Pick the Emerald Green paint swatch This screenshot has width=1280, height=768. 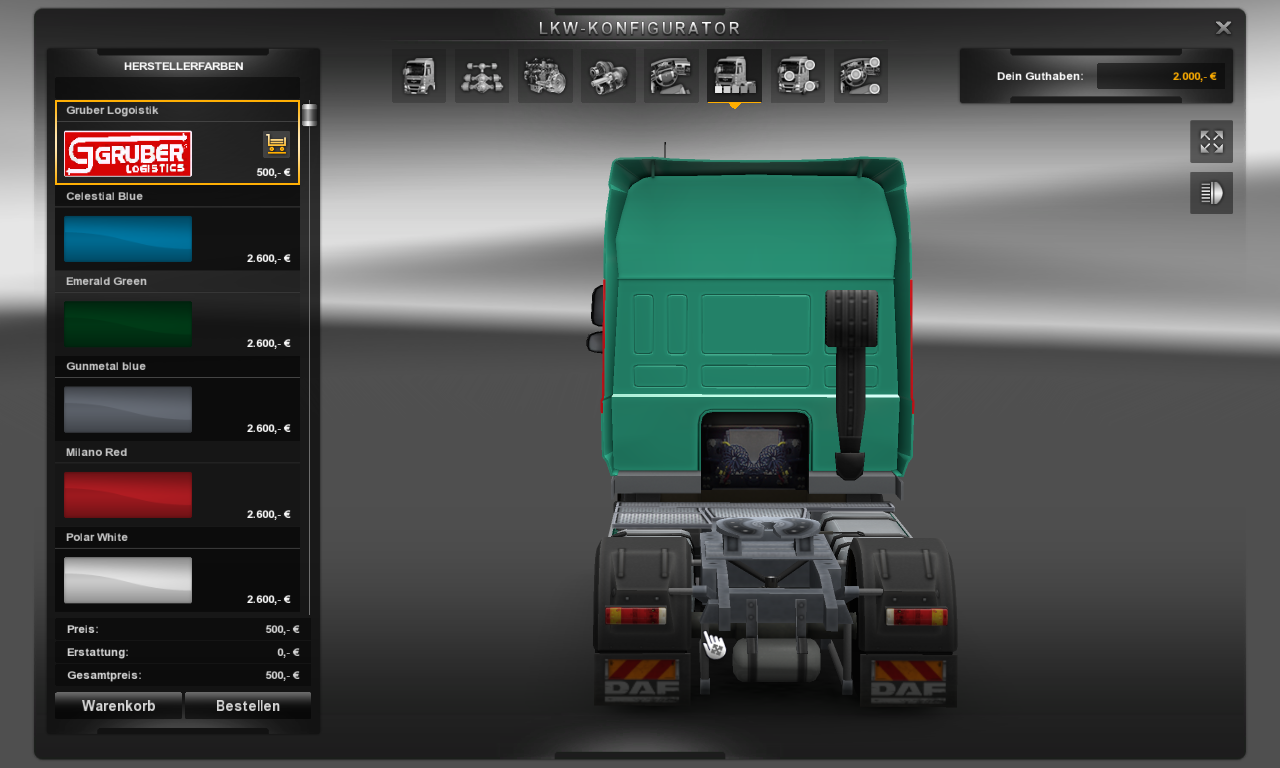coord(128,324)
